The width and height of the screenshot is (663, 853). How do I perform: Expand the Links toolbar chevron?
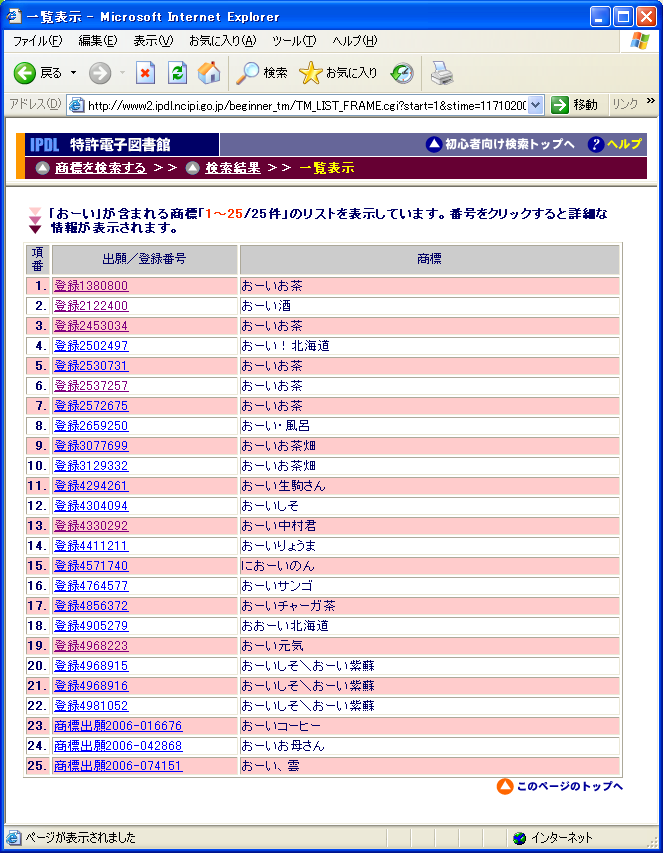pos(651,102)
